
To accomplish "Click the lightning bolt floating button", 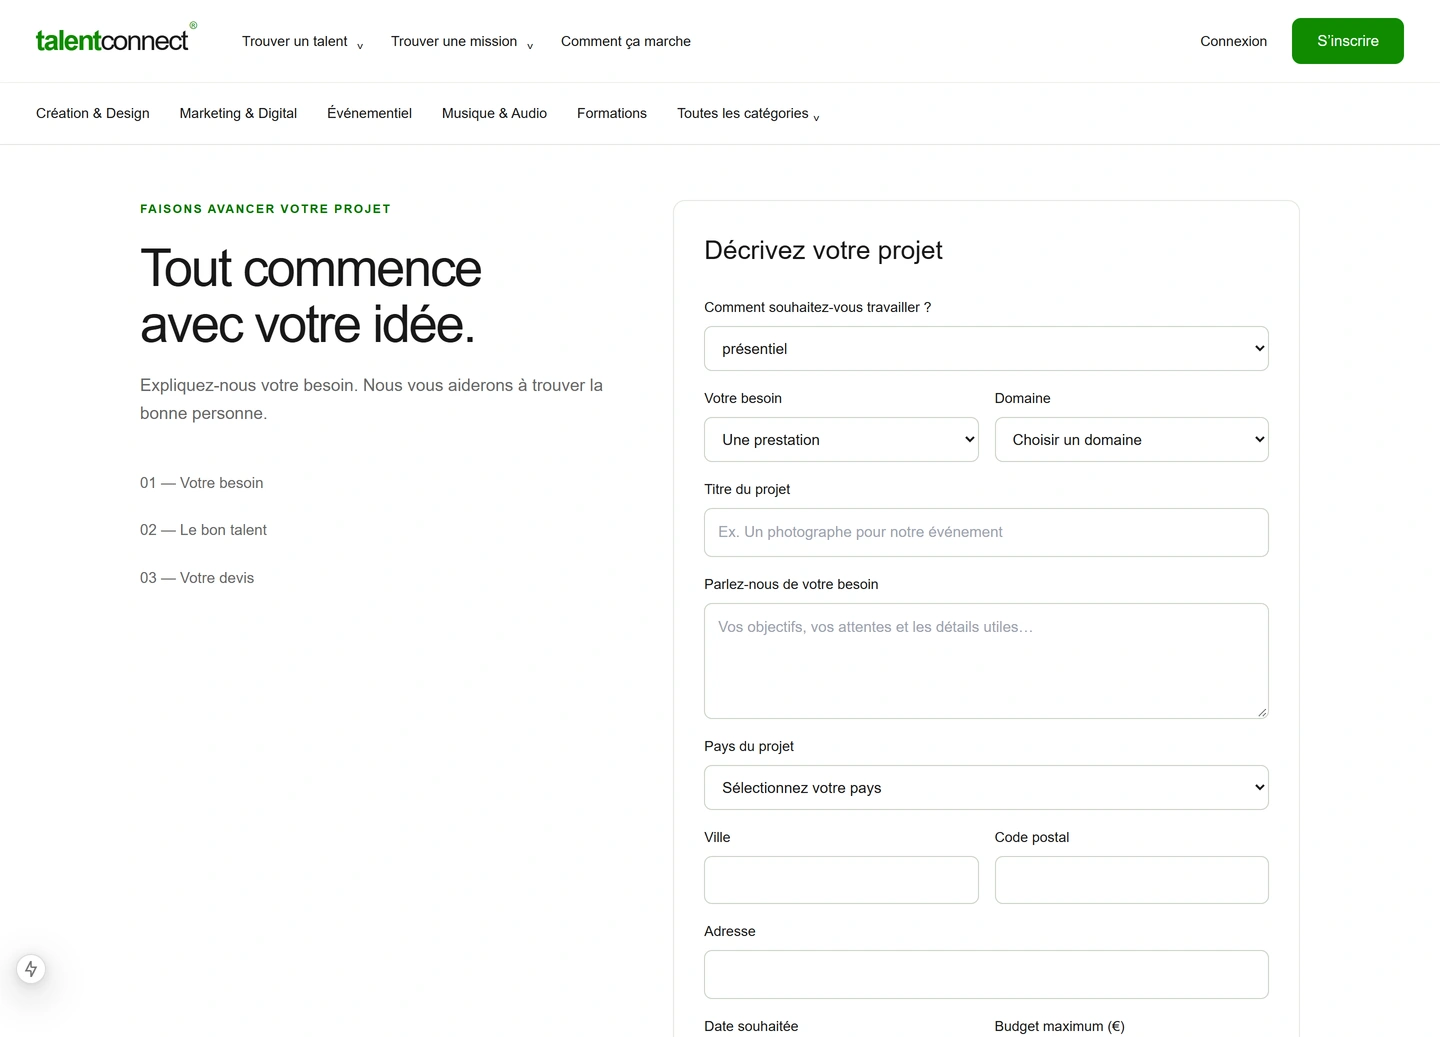I will (x=31, y=968).
